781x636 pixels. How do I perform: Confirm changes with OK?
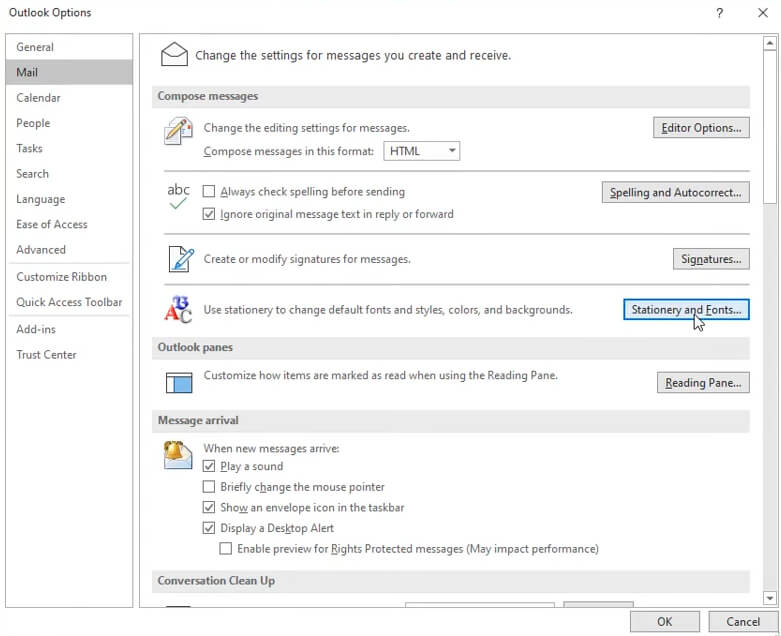click(x=664, y=622)
